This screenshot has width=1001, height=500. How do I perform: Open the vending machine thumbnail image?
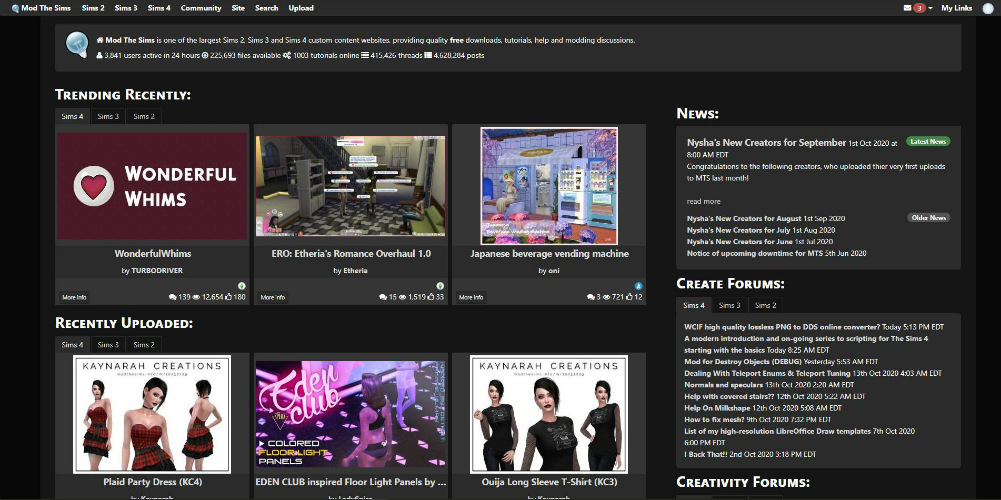tap(549, 186)
